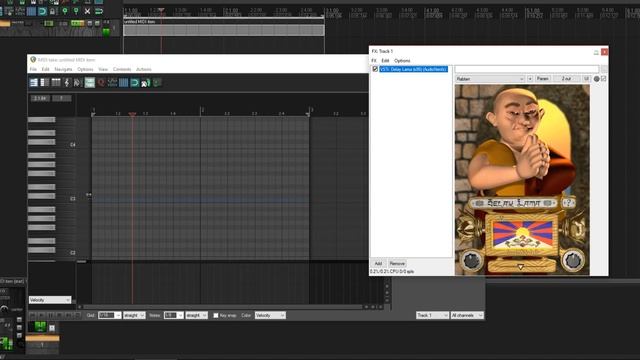Viewport: 640px width, 360px height.
Task: Click the dock editor toolbar icon
Action: (x=145, y=83)
